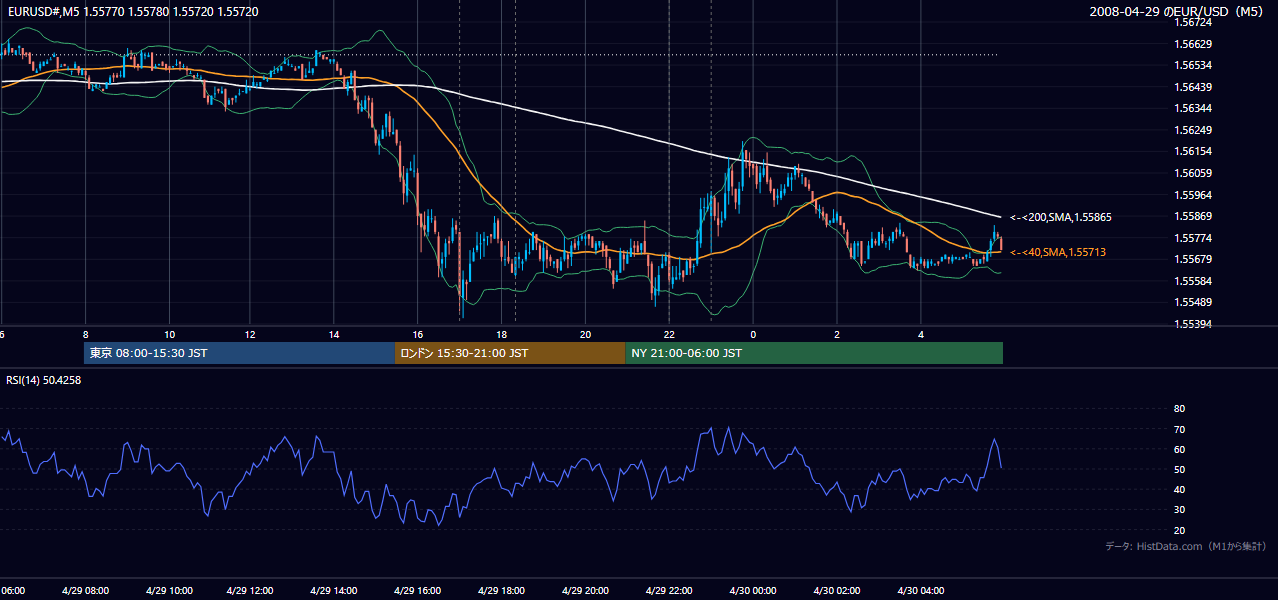1278x600 pixels.
Task: Click price axis label 1.56344
Action: click(x=1191, y=108)
